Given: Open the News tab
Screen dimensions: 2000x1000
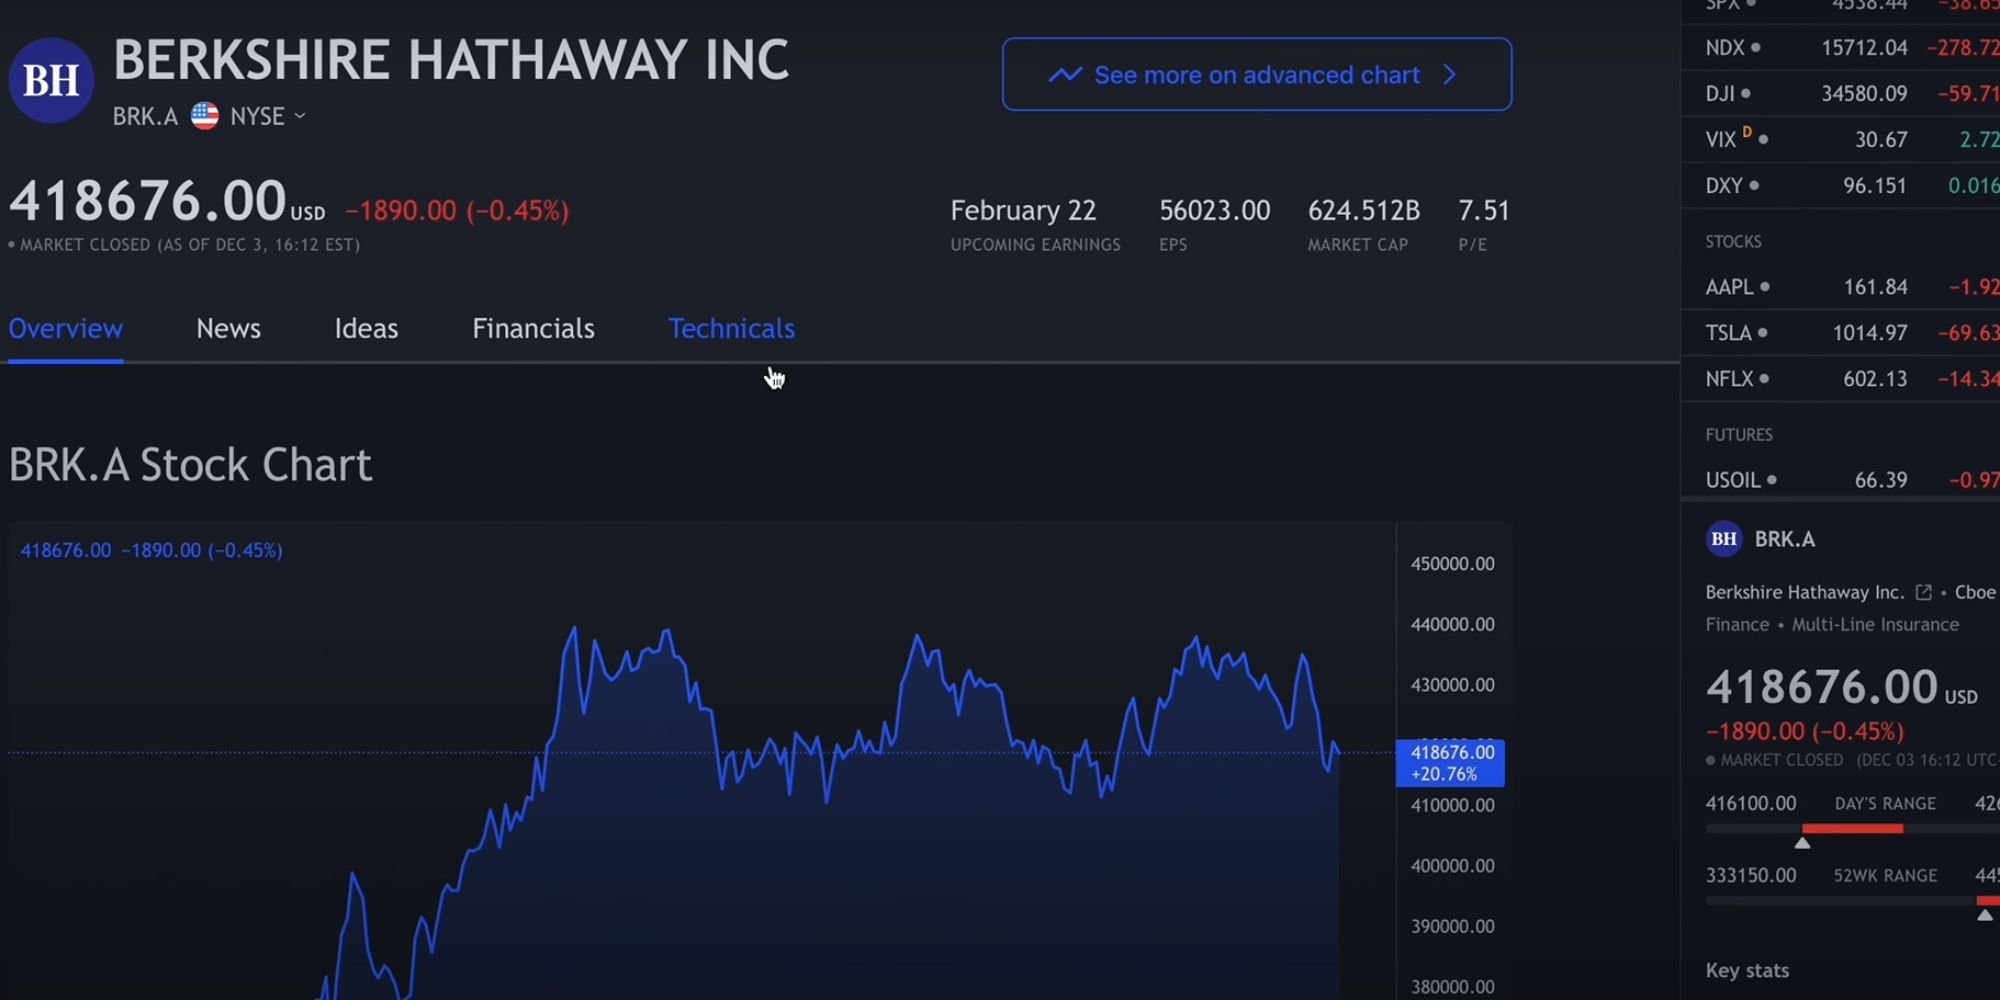Looking at the screenshot, I should [228, 329].
